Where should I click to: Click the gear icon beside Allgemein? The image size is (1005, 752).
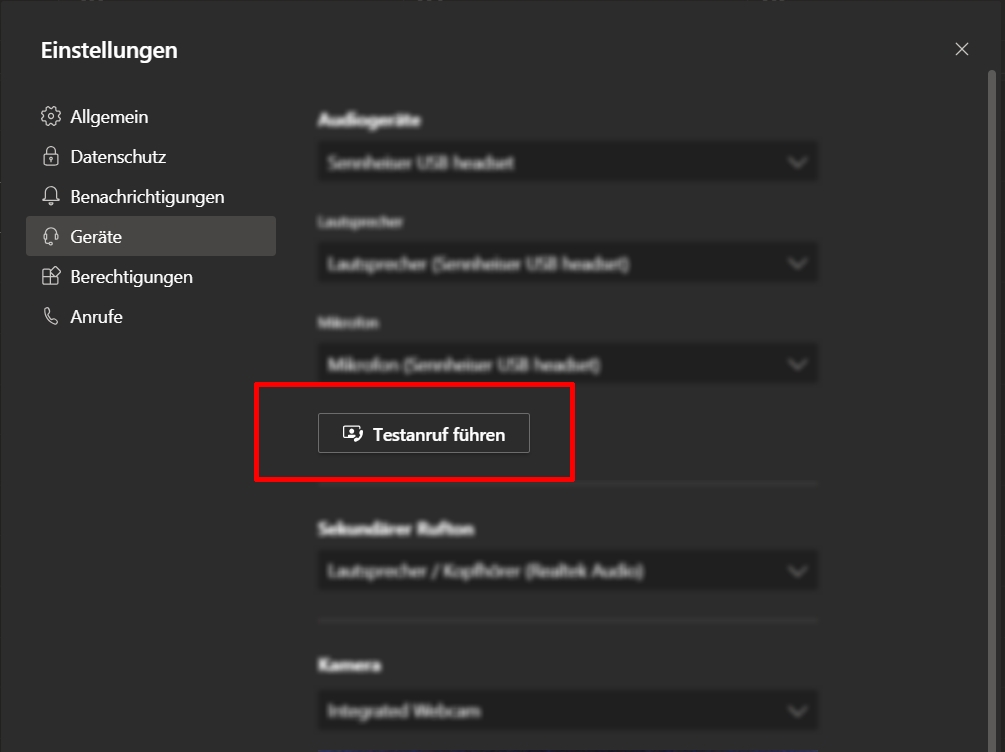(51, 117)
